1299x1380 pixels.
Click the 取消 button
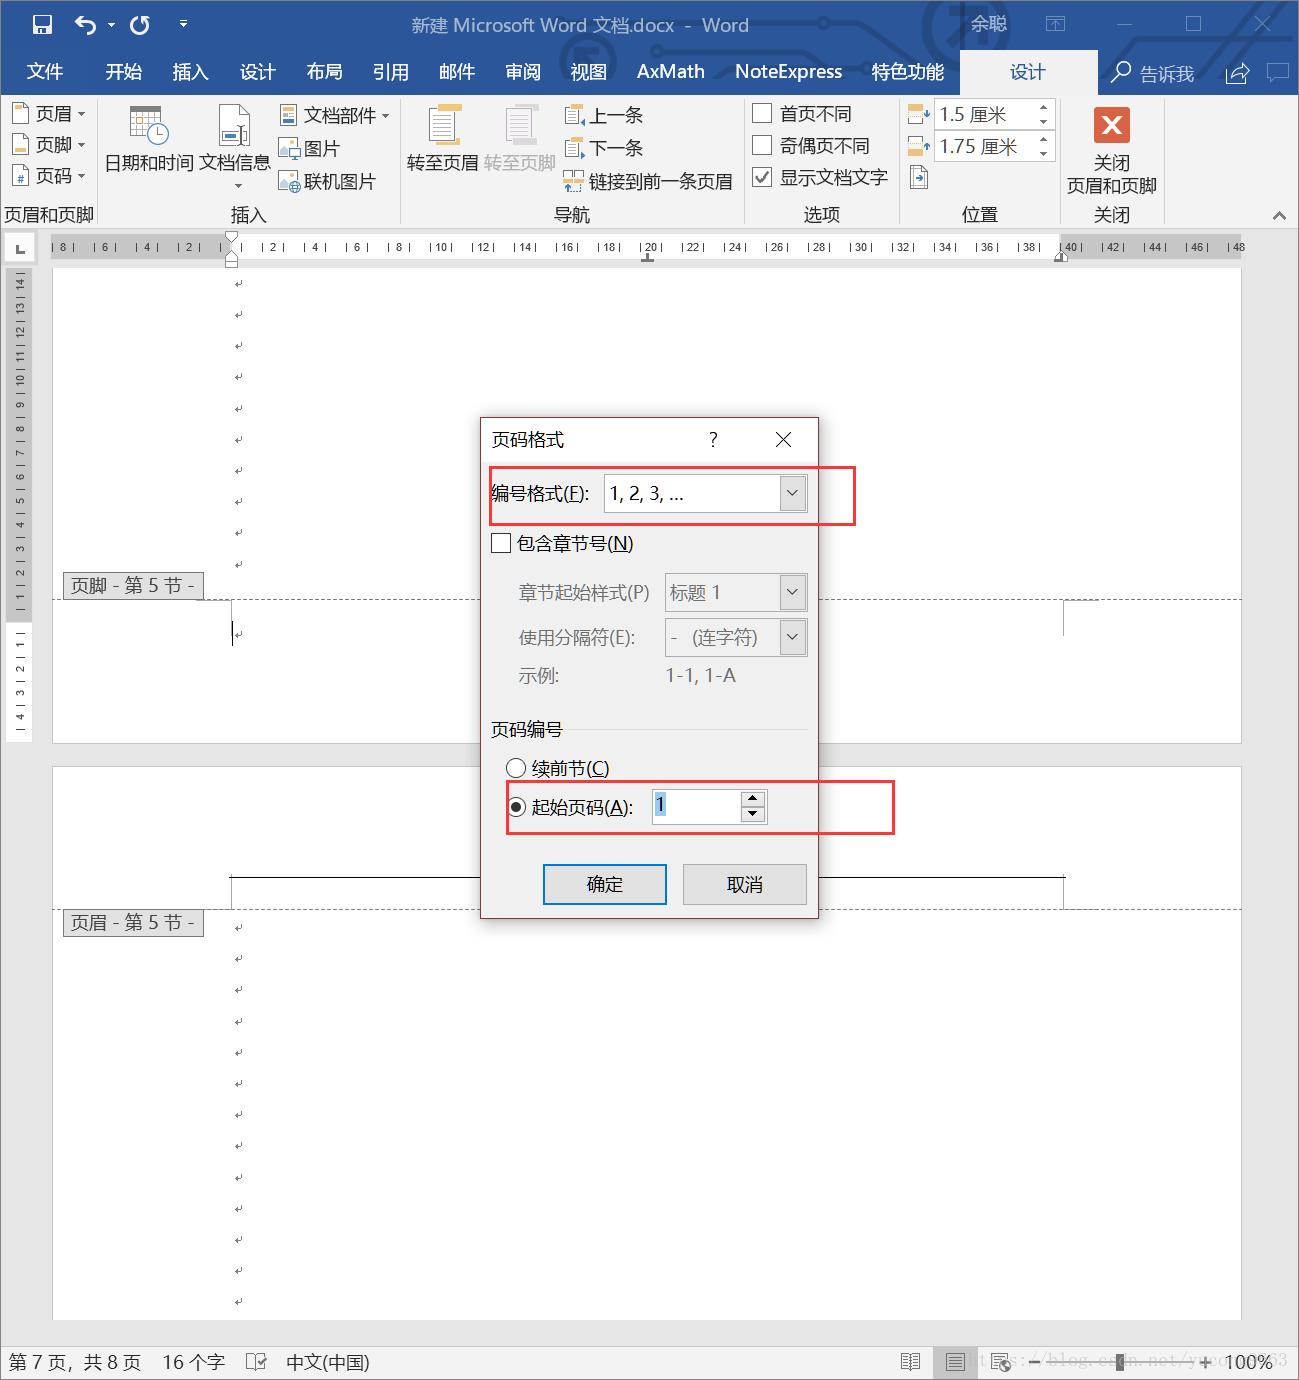click(745, 885)
